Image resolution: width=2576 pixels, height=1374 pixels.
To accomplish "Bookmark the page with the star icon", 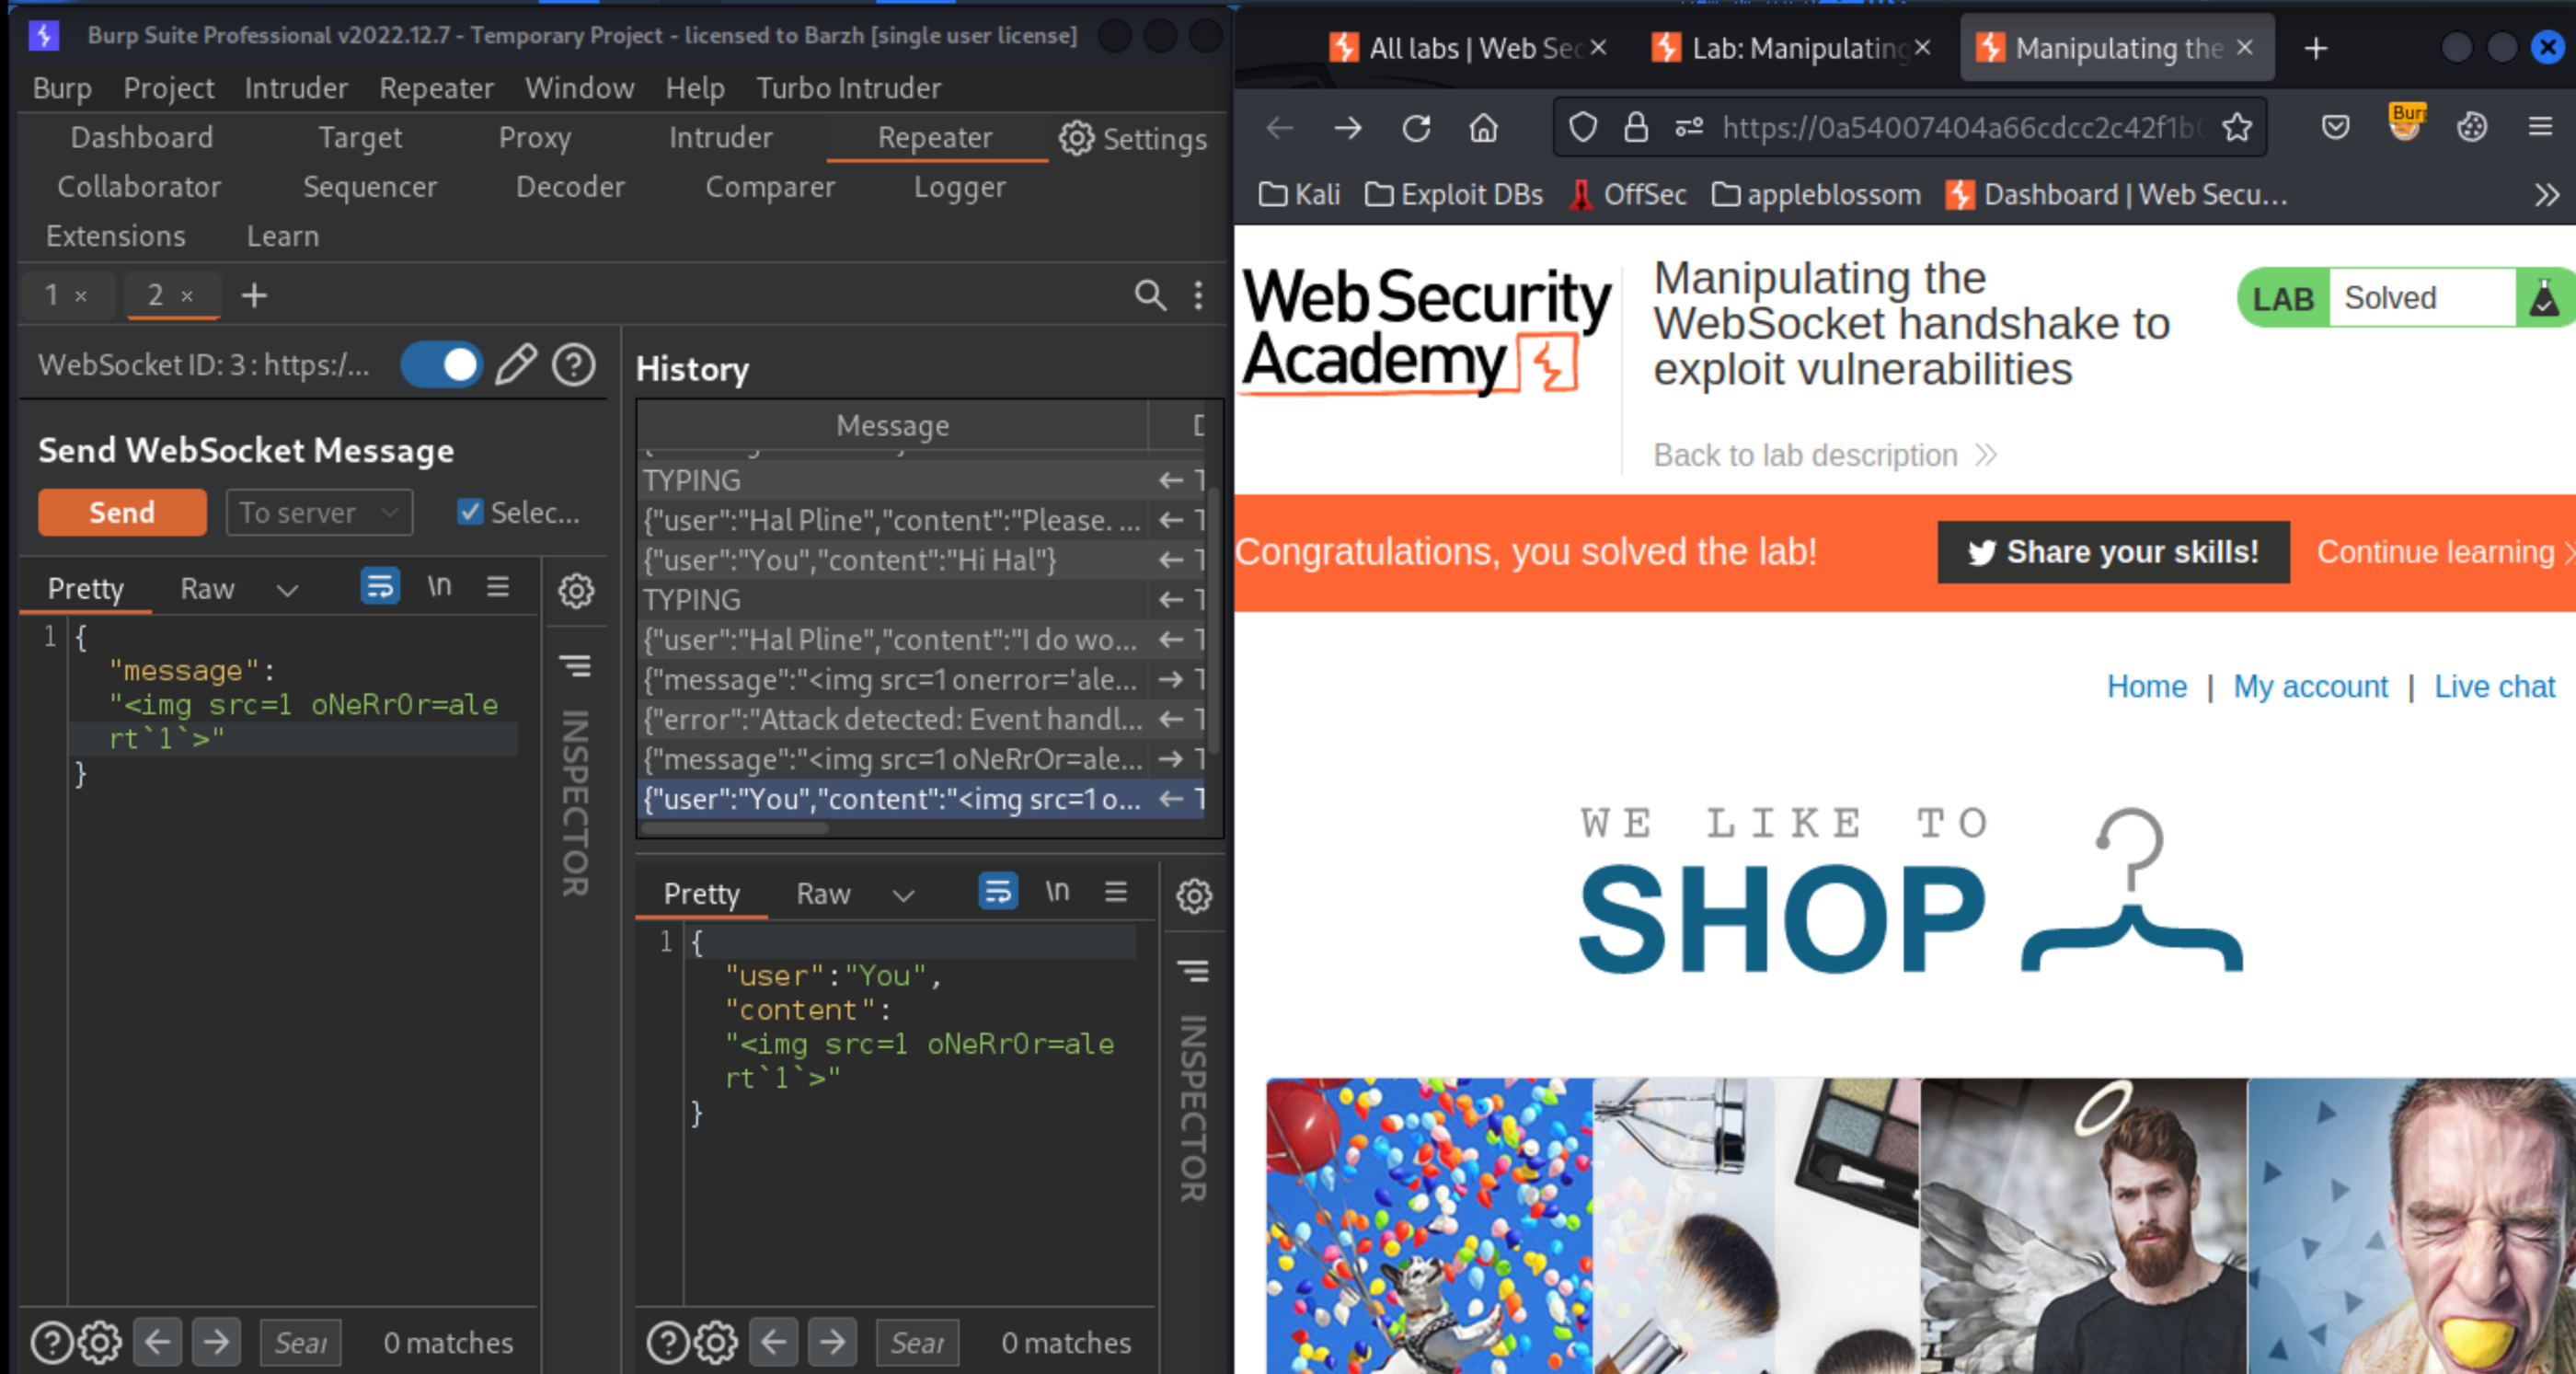I will pos(2237,127).
